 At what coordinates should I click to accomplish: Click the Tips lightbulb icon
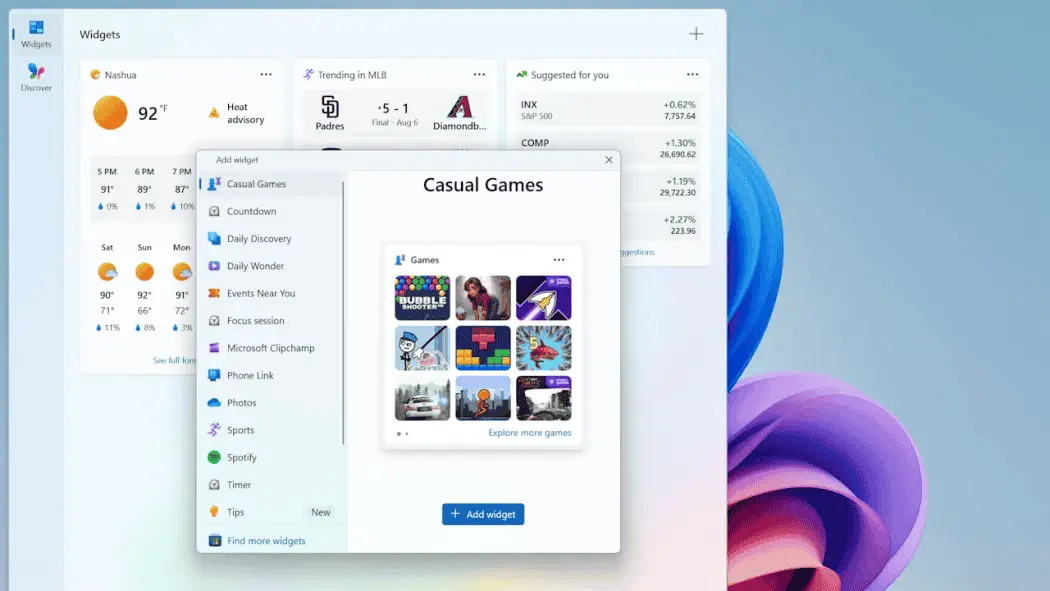tap(214, 511)
